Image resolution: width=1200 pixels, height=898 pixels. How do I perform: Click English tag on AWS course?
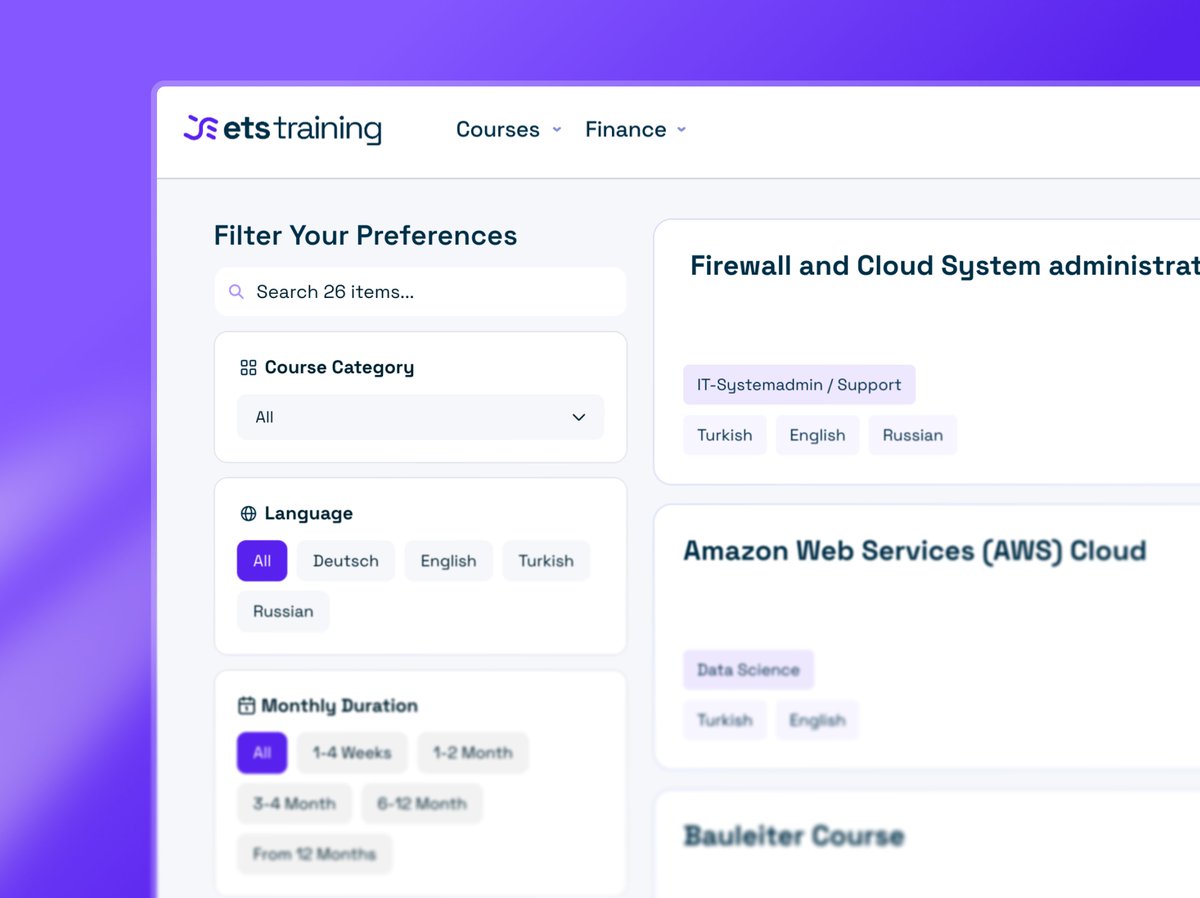[x=817, y=720]
